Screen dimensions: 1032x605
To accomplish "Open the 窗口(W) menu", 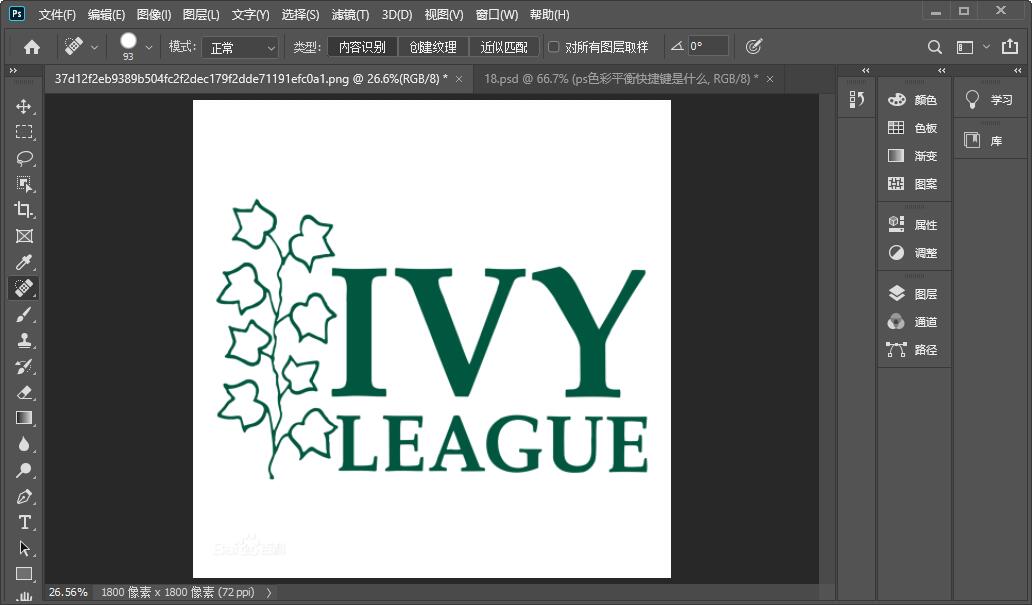I will coord(496,14).
